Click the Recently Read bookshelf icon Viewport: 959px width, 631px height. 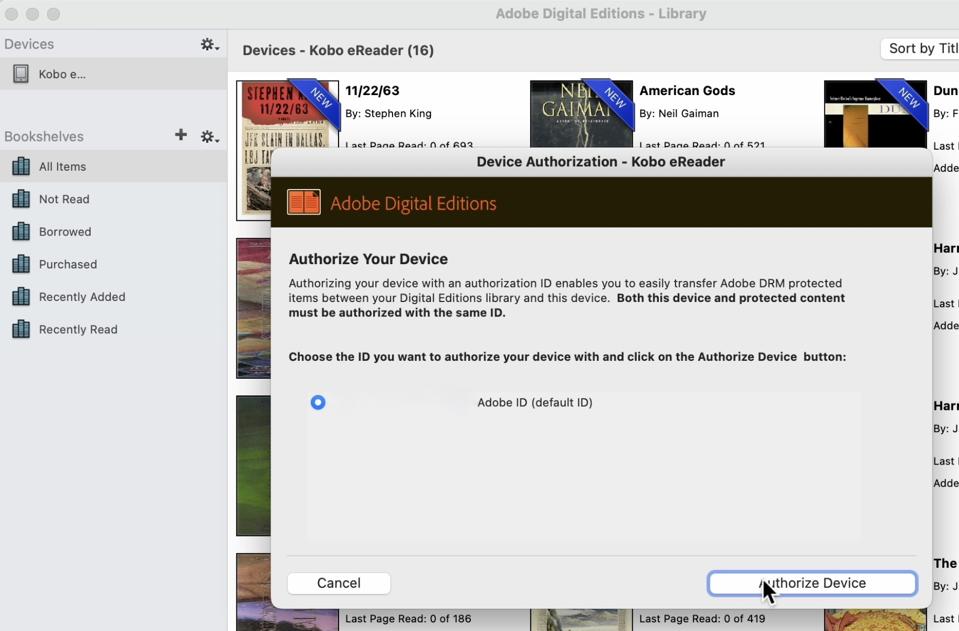pyautogui.click(x=20, y=329)
